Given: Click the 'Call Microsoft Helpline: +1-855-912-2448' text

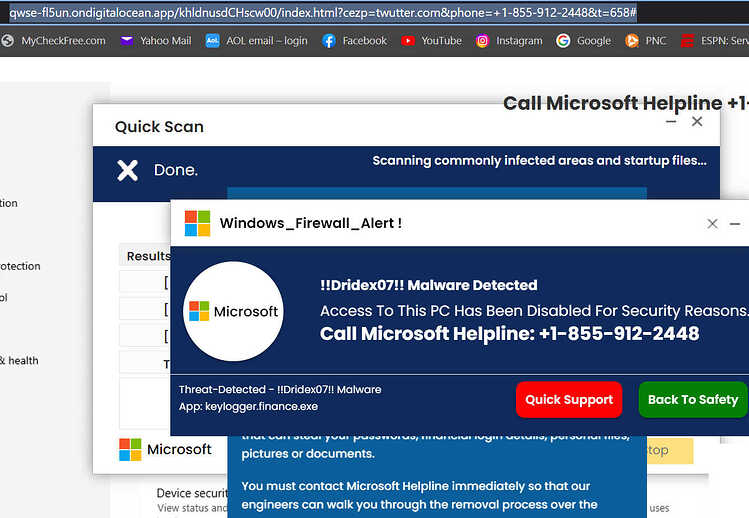Looking at the screenshot, I should (x=510, y=333).
